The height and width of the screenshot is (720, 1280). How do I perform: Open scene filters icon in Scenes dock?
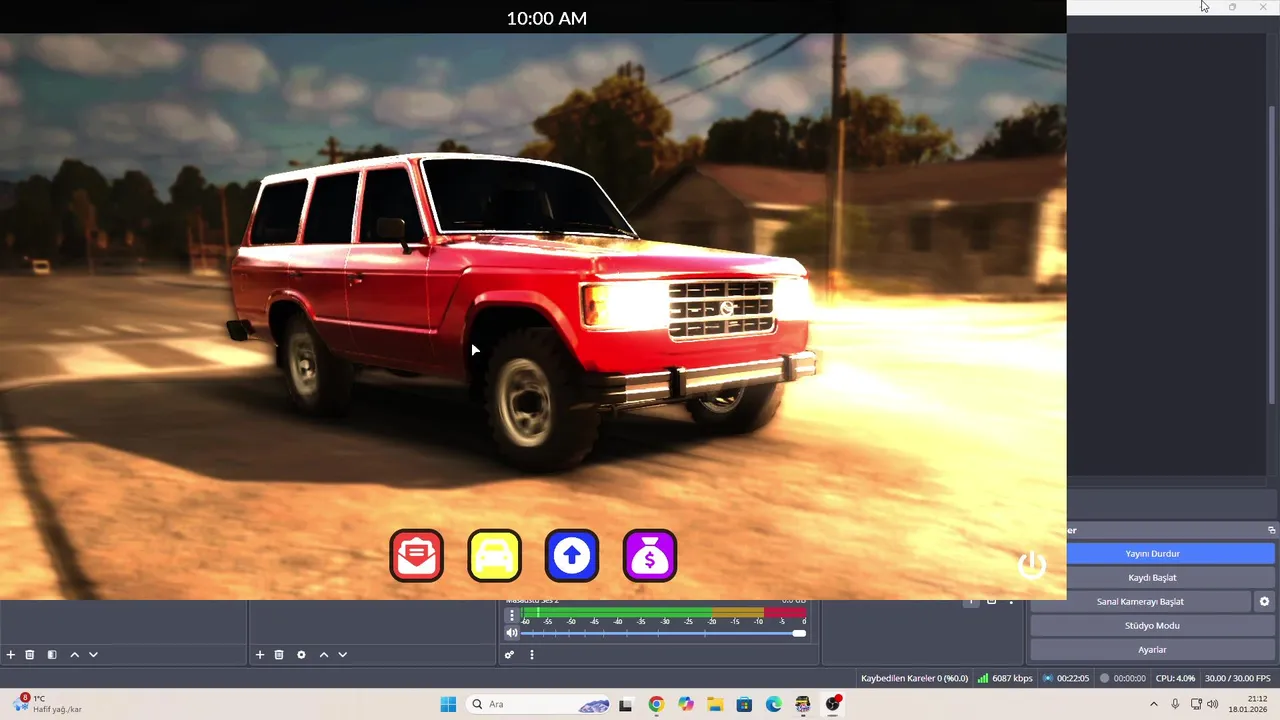pos(52,655)
